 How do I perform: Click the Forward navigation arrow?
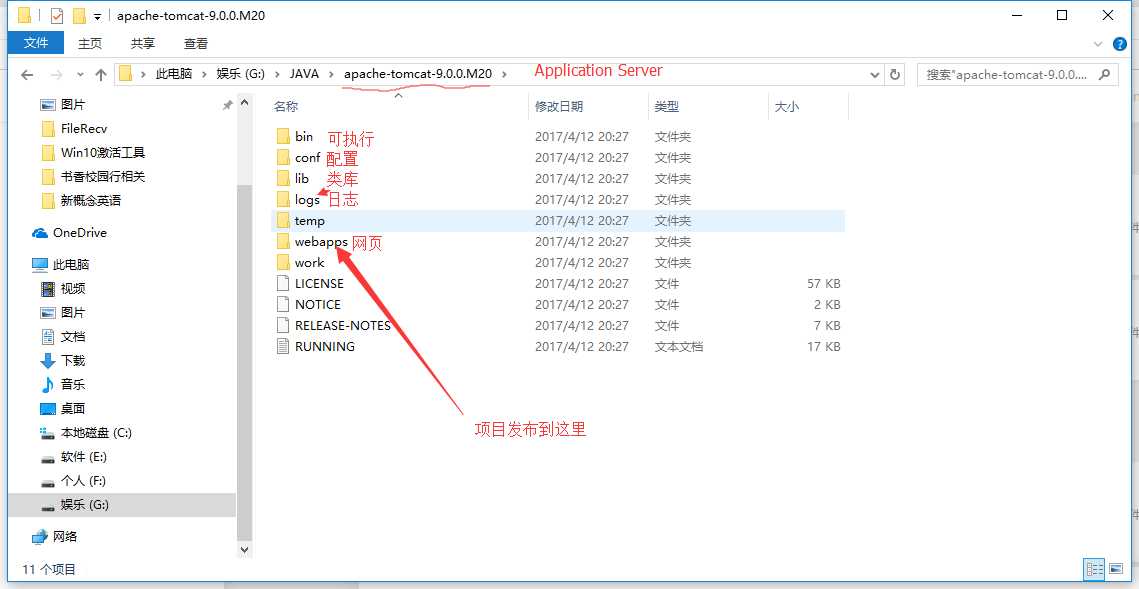pyautogui.click(x=56, y=74)
